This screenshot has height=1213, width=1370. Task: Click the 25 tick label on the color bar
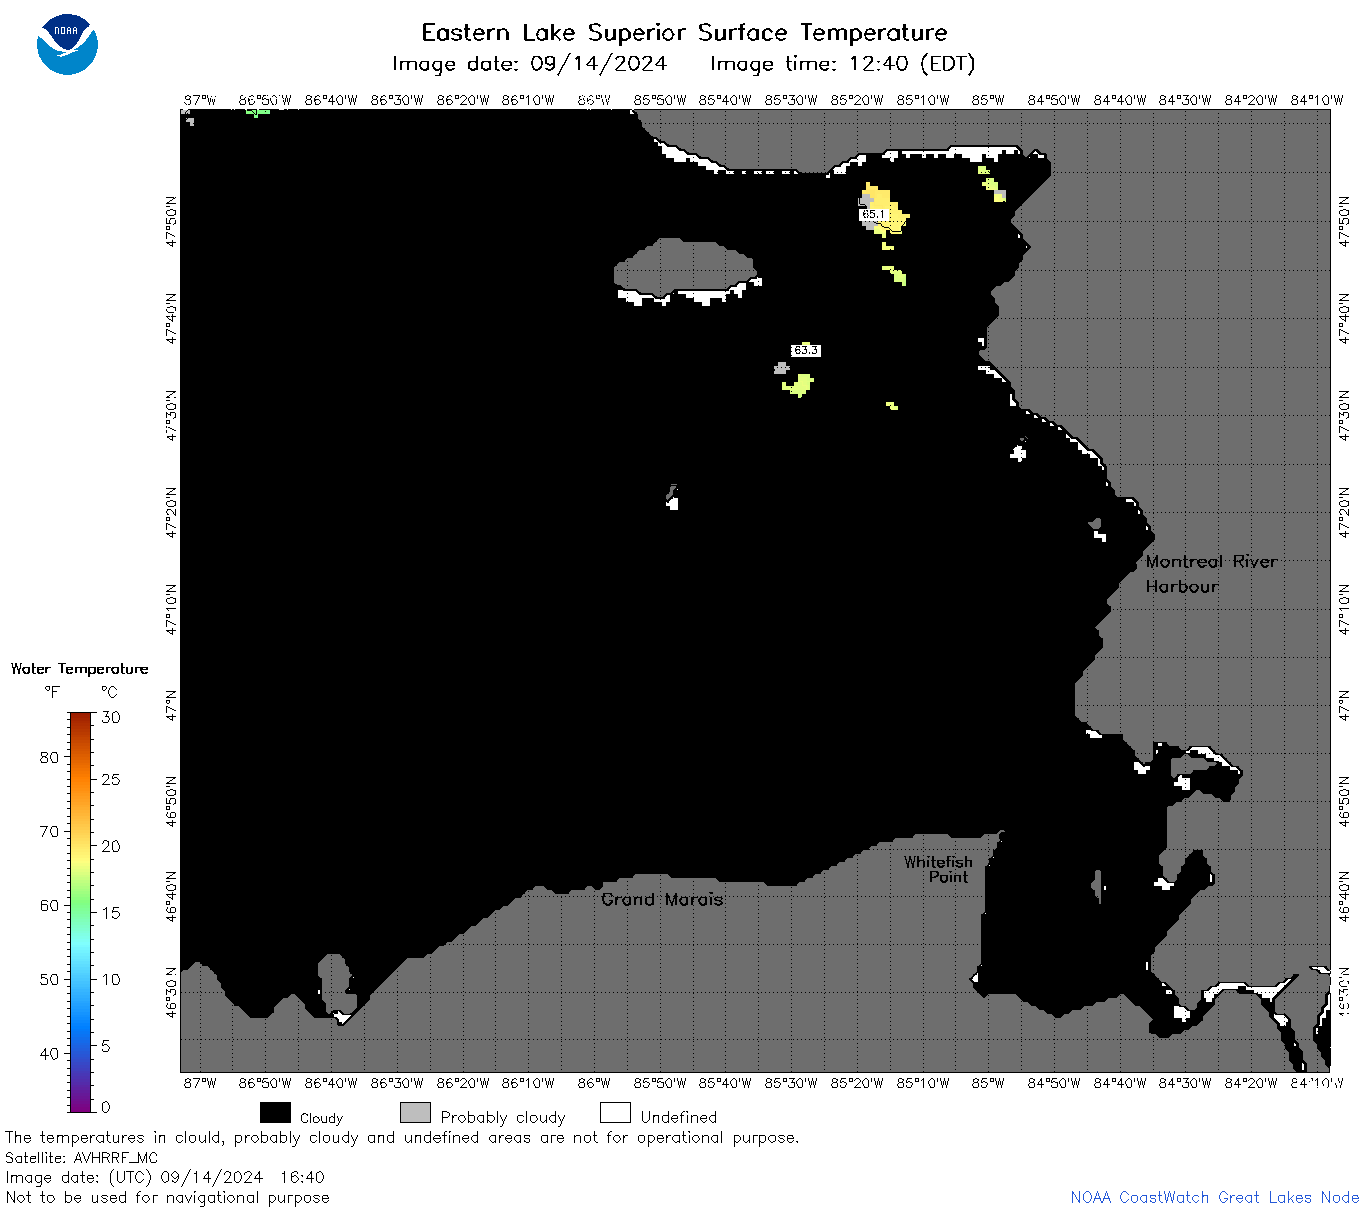point(111,779)
